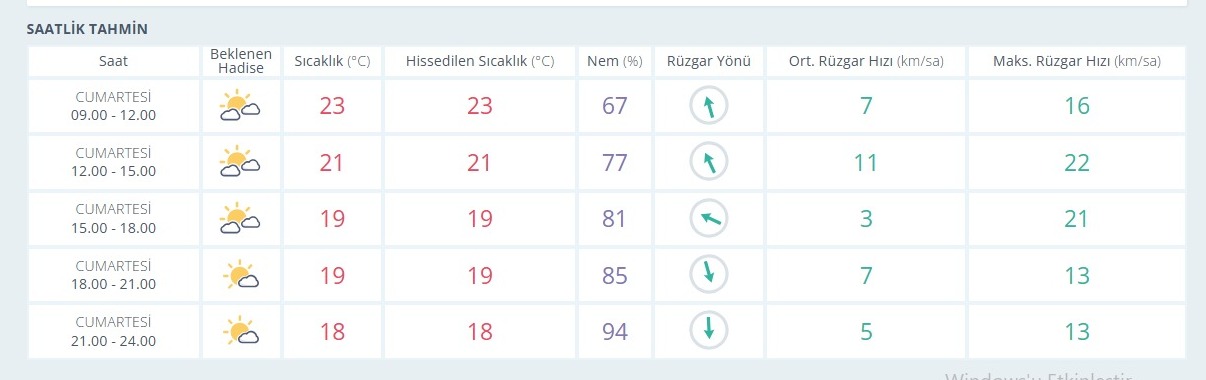Click the weather icon for 15.00 - 18.00

[240, 218]
